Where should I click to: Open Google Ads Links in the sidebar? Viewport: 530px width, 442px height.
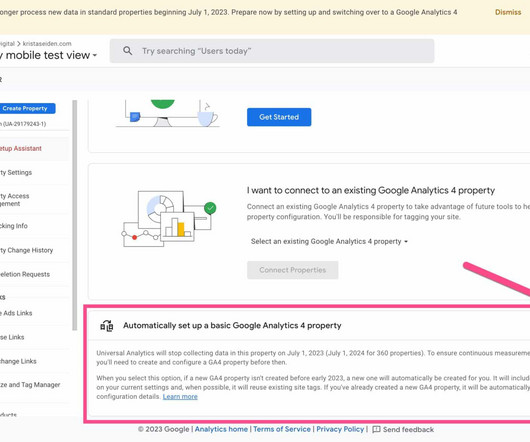coord(34,313)
